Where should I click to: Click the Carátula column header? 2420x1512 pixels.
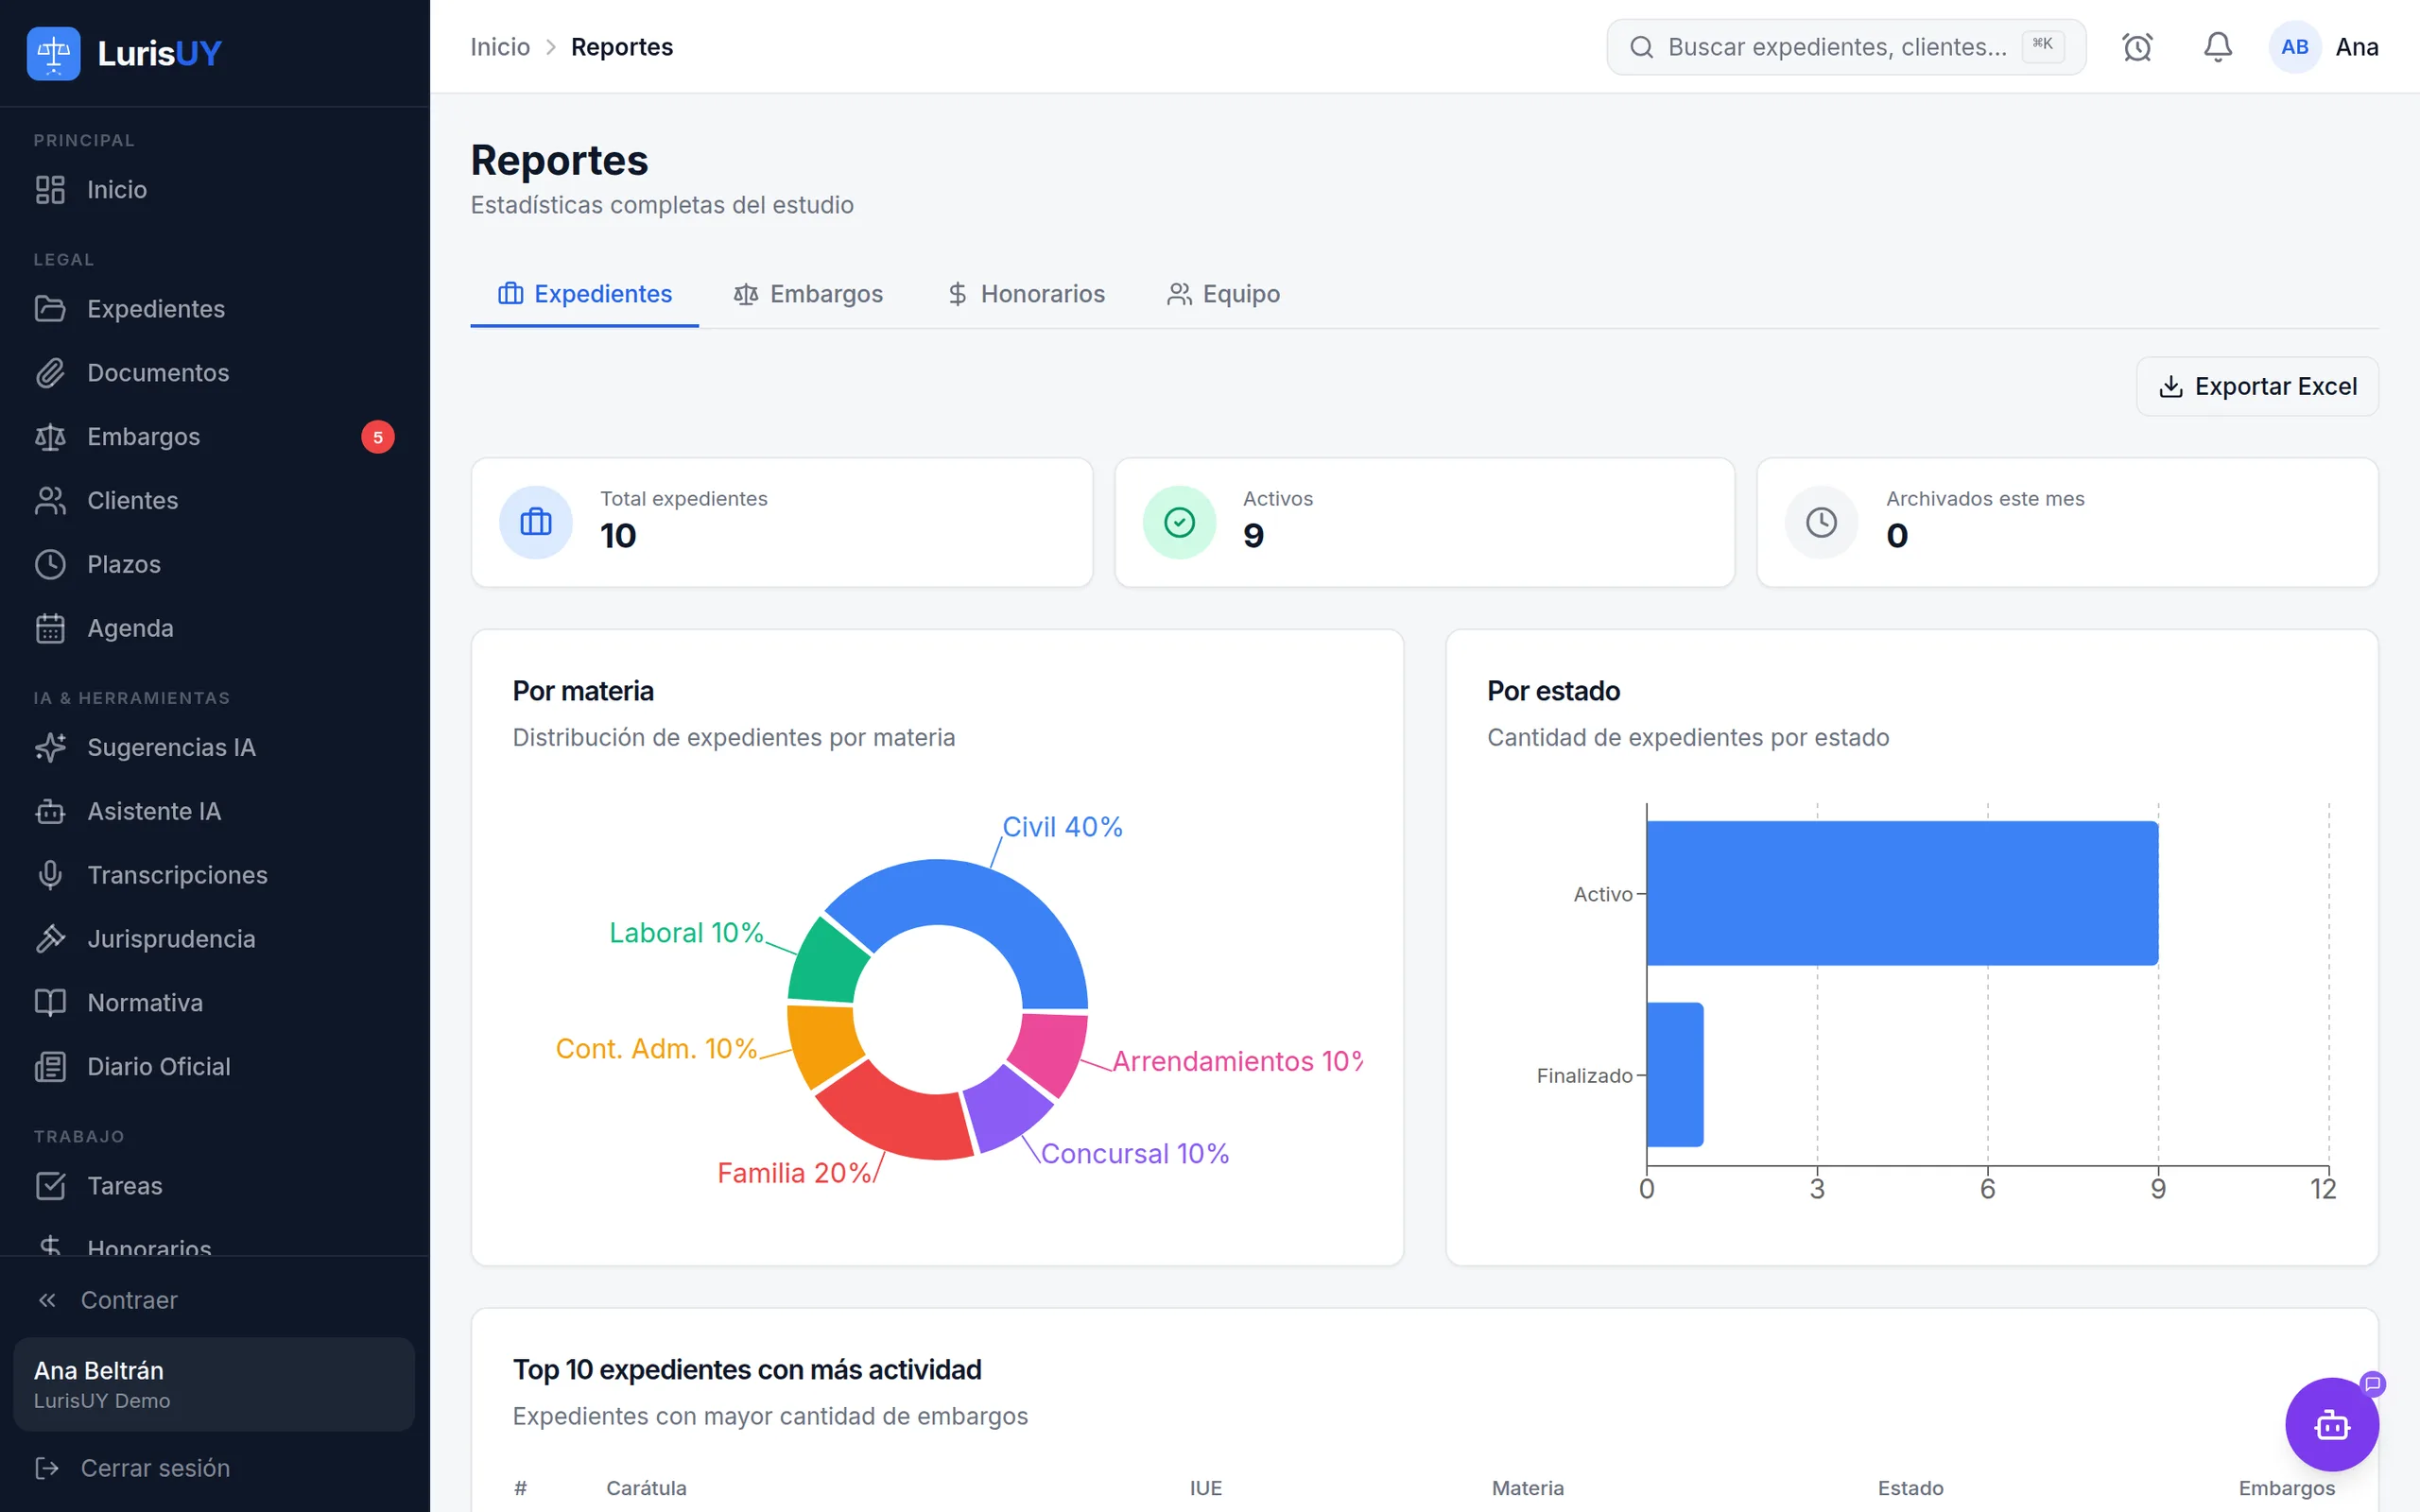646,1487
